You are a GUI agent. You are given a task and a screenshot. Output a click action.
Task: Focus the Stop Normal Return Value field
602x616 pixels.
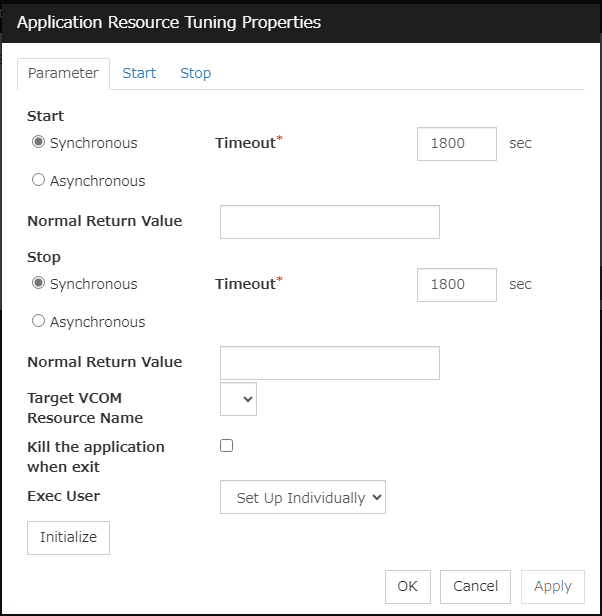pos(329,363)
